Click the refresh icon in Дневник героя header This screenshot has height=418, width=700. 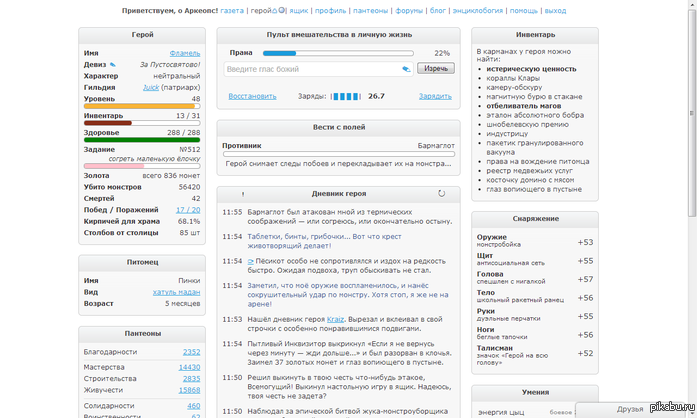tap(442, 193)
